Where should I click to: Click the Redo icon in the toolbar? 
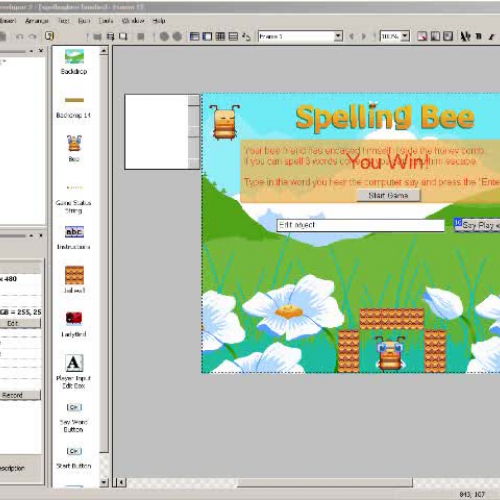[x=32, y=36]
